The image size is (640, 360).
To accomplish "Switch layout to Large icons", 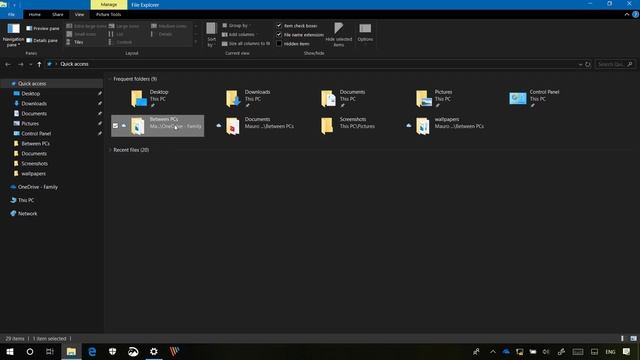I will (124, 26).
